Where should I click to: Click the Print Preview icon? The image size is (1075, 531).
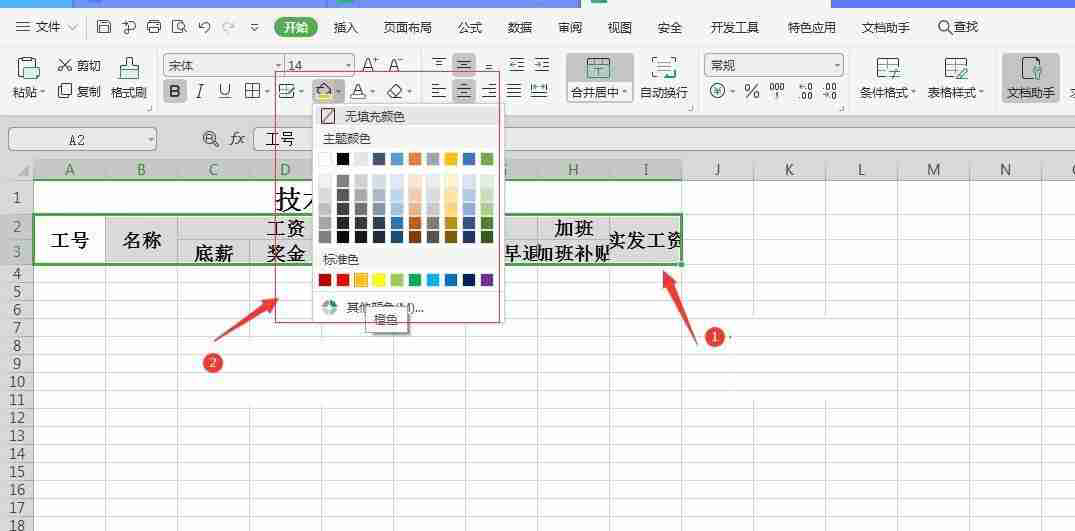(179, 27)
